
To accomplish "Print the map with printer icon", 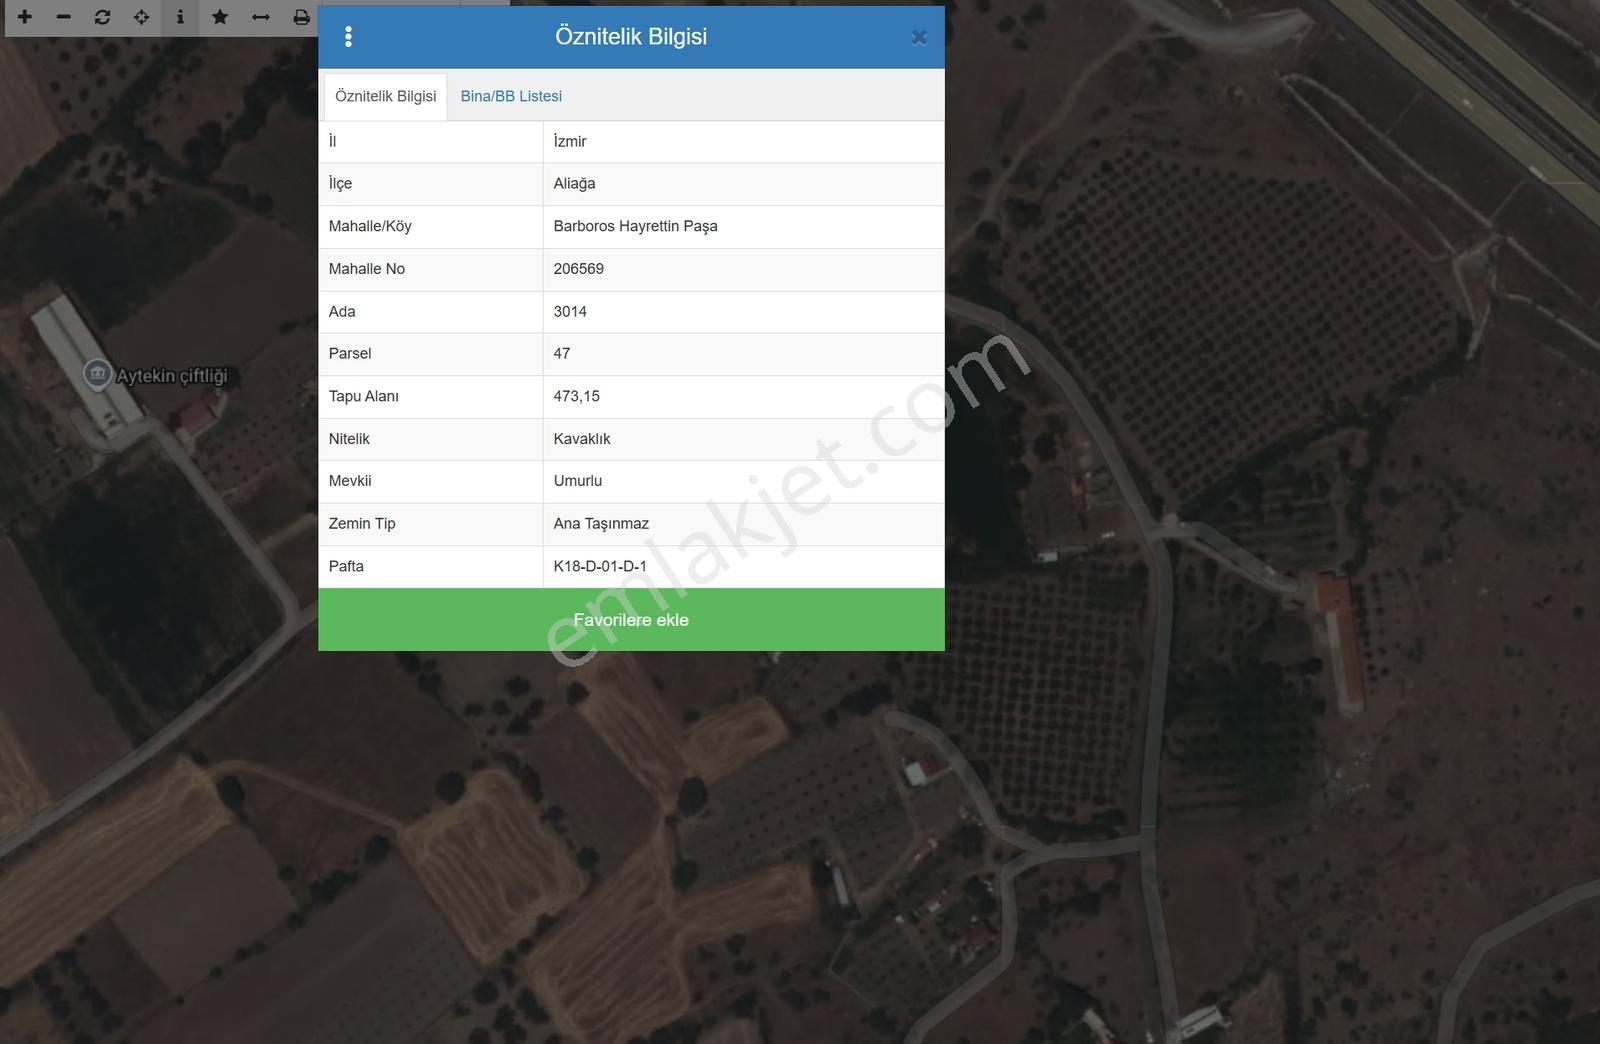I will (x=301, y=17).
